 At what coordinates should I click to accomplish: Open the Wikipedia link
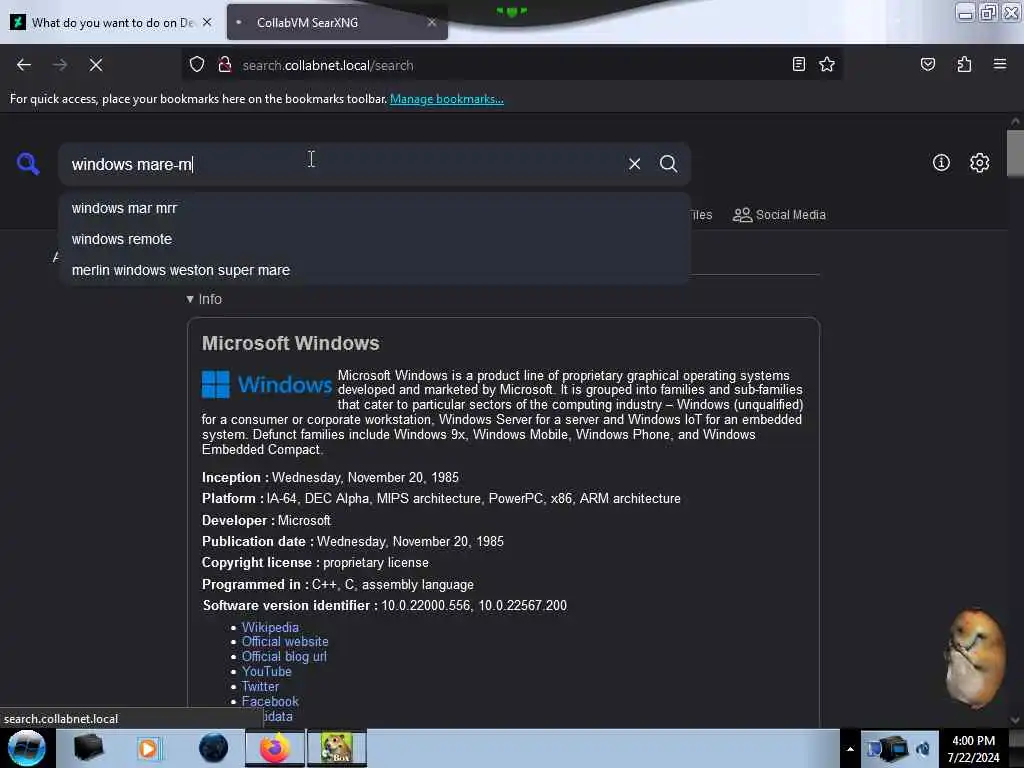tap(270, 627)
